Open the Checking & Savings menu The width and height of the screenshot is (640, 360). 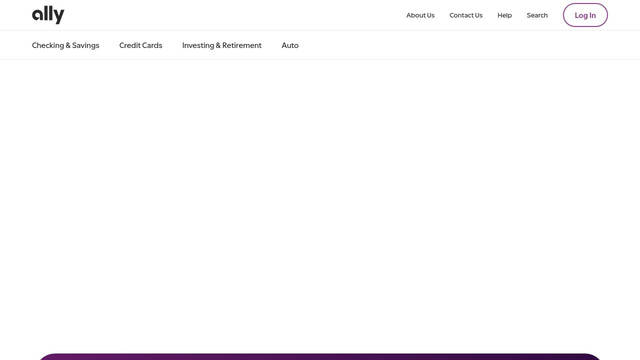click(65, 45)
